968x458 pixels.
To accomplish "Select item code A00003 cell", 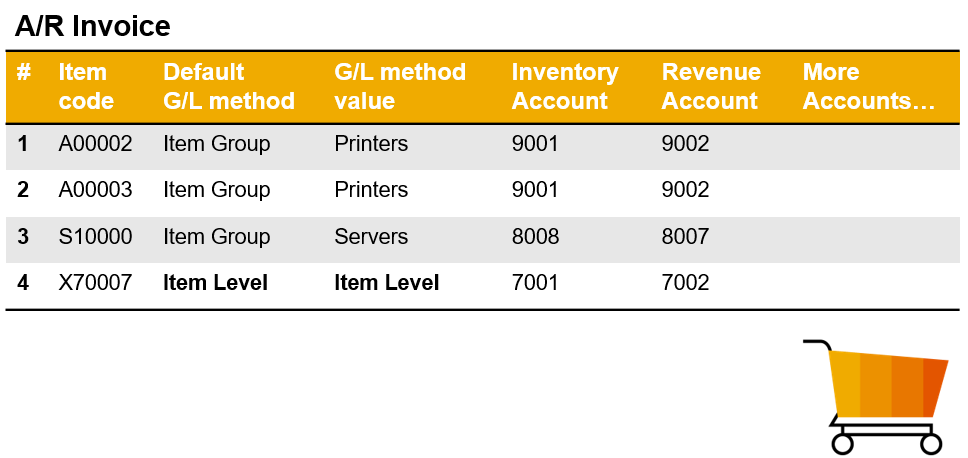I will click(95, 189).
